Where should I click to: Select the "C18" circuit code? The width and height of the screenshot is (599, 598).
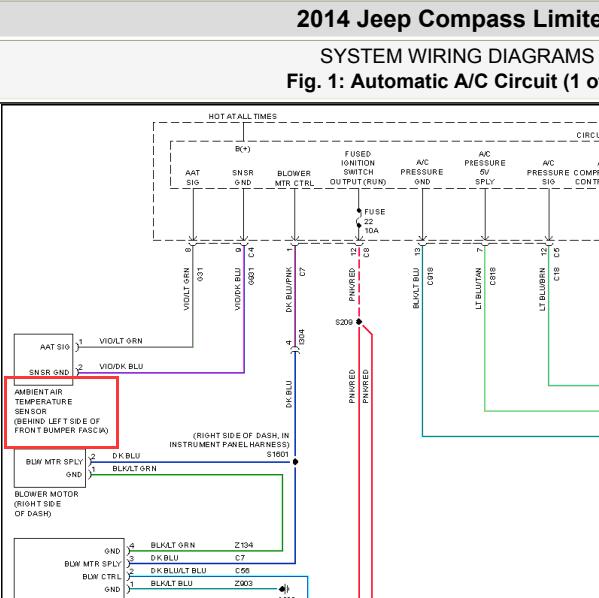pyautogui.click(x=556, y=274)
